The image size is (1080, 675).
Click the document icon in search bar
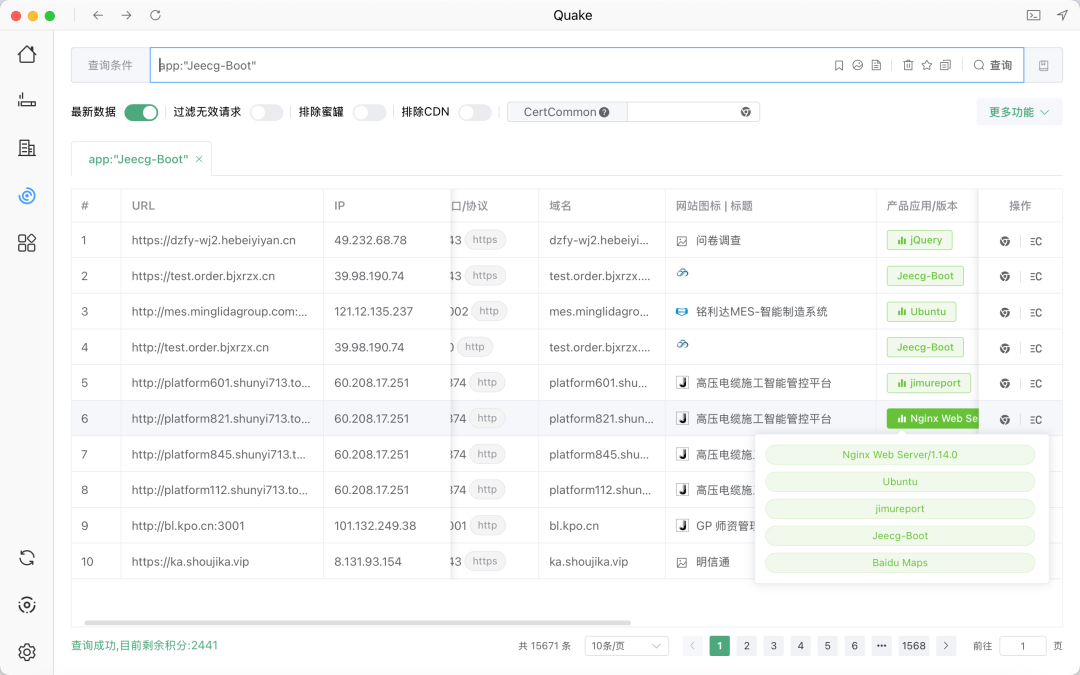(876, 65)
